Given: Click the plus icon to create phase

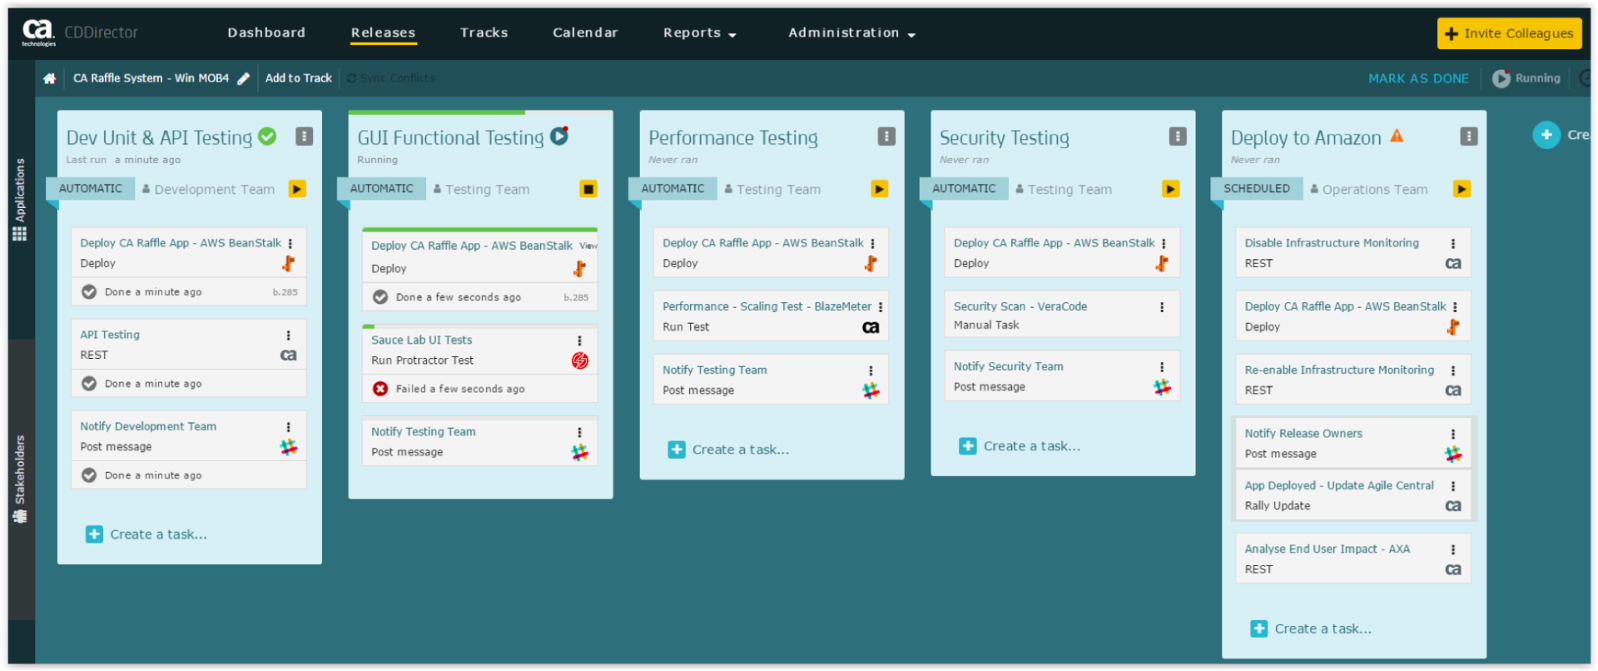Looking at the screenshot, I should (x=1546, y=135).
